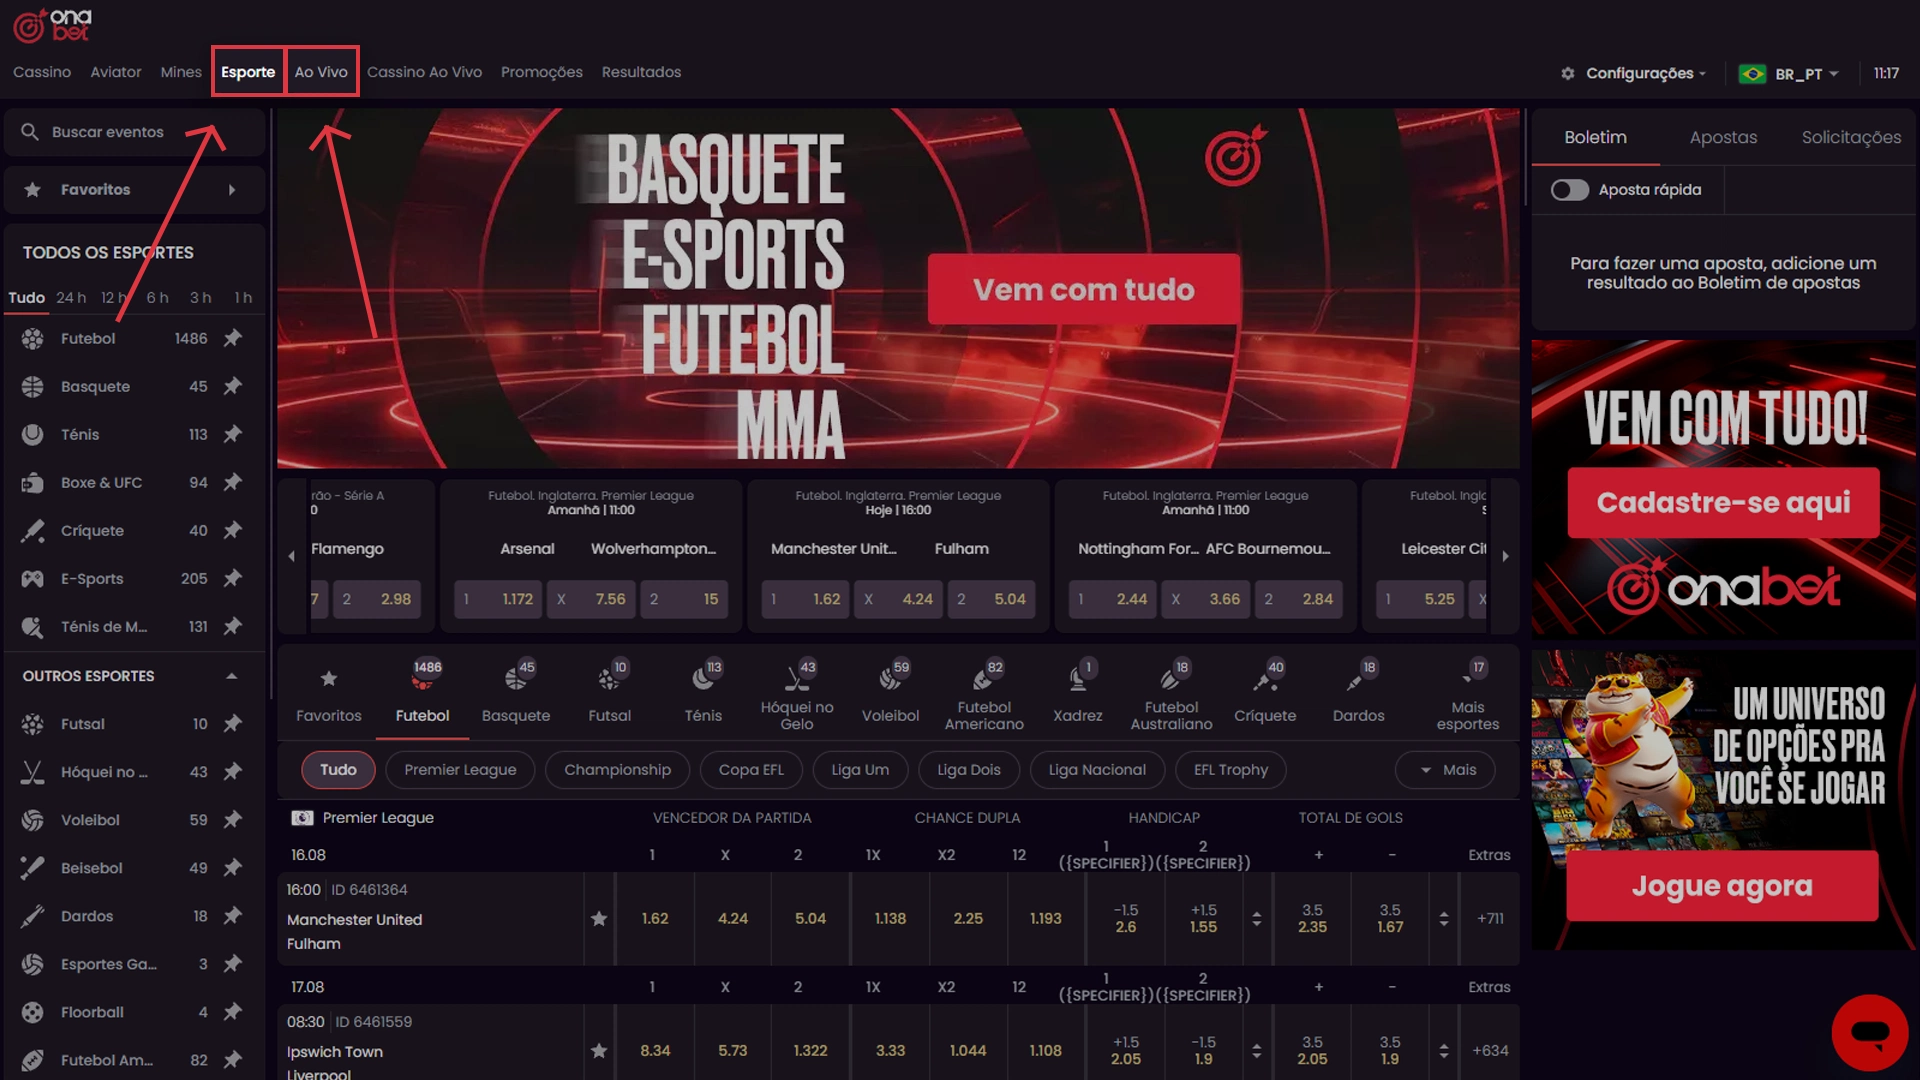Pin Ténis to favorites
The height and width of the screenshot is (1080, 1920).
[233, 435]
